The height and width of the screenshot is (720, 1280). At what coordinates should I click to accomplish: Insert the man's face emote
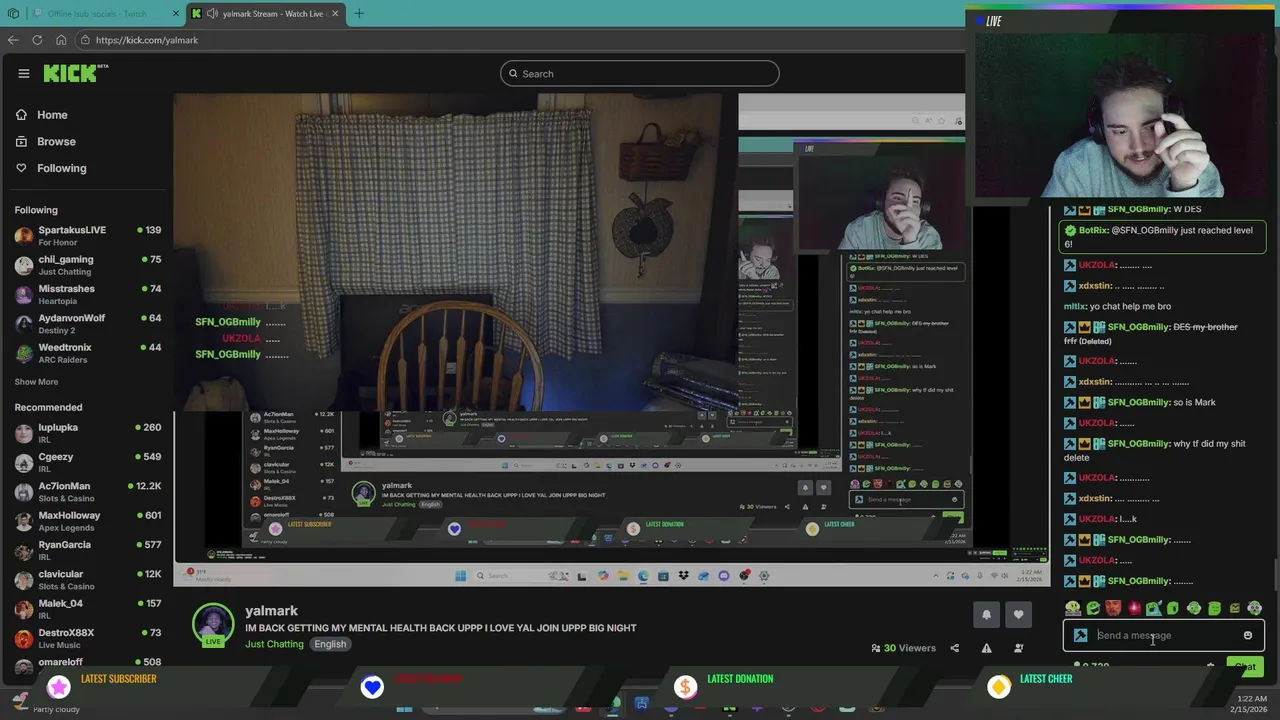coord(1113,608)
